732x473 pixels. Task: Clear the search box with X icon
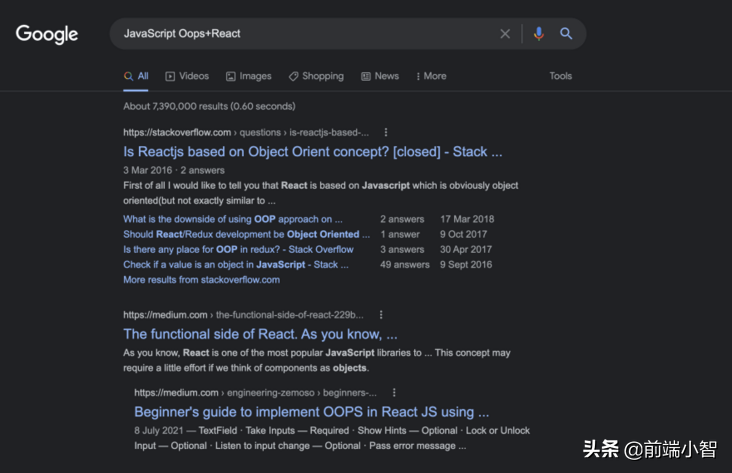pos(505,34)
